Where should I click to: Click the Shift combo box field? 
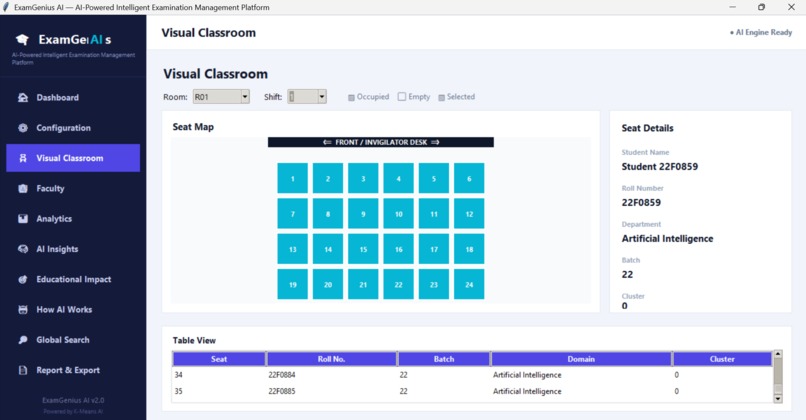click(307, 97)
